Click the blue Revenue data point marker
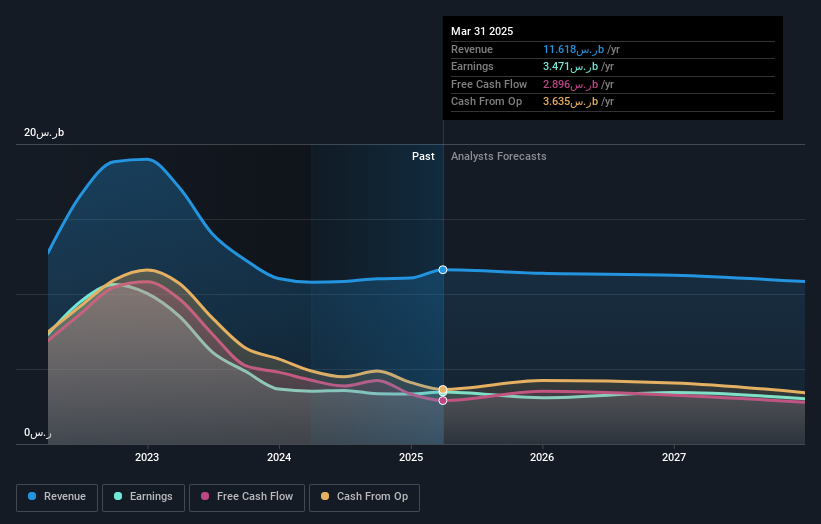The image size is (821, 524). coord(443,270)
